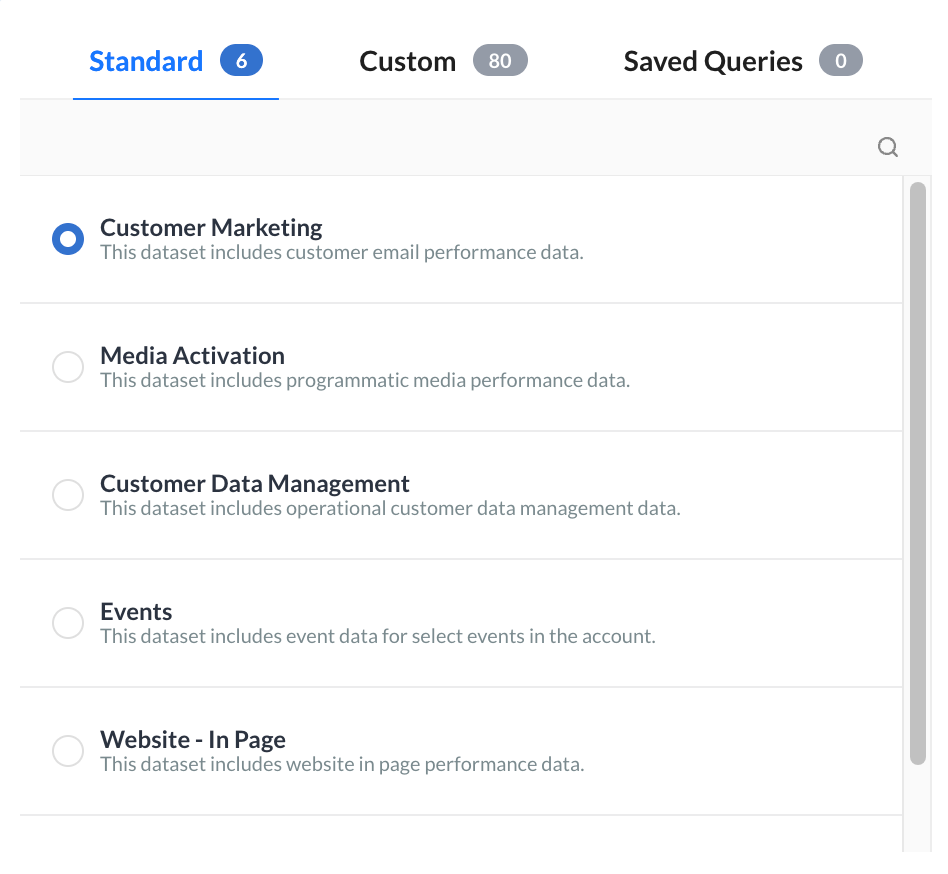The image size is (948, 874).
Task: Click the Saved Queries badge showing 0
Action: (840, 61)
